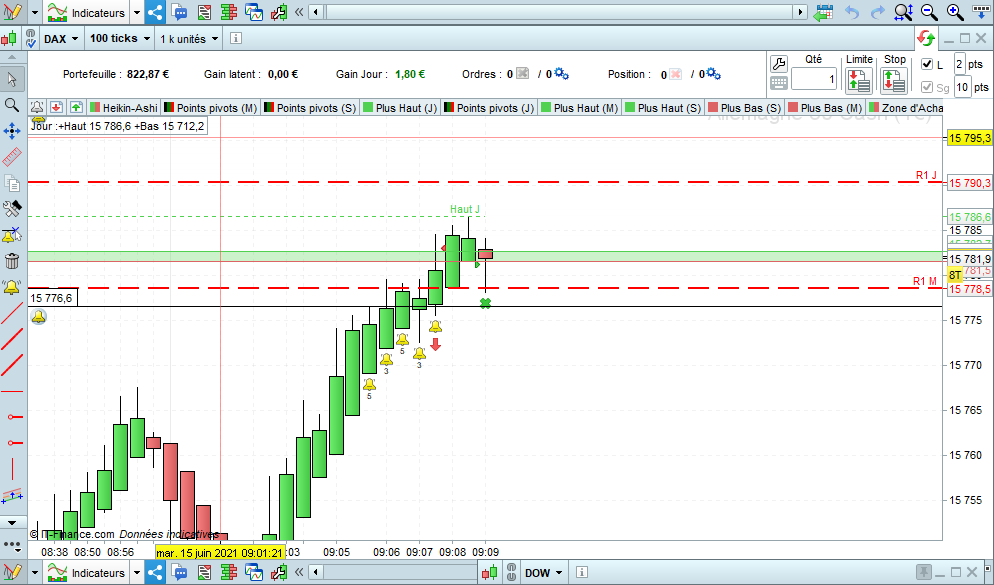Select the vertical line drawing tool
The height and width of the screenshot is (585, 994).
[x=12, y=469]
